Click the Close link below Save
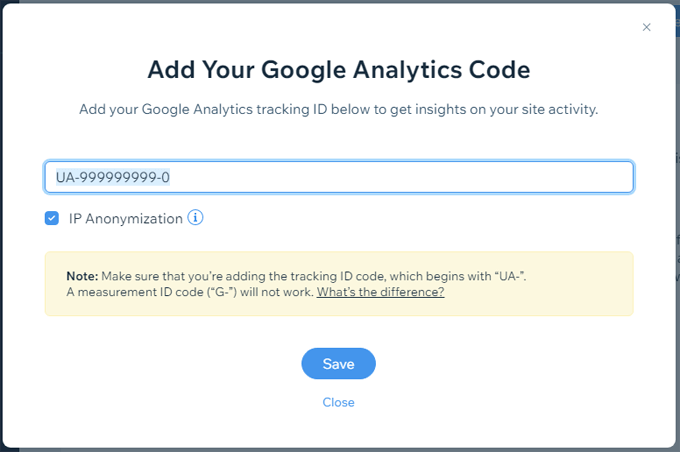The height and width of the screenshot is (452, 680). tap(338, 402)
